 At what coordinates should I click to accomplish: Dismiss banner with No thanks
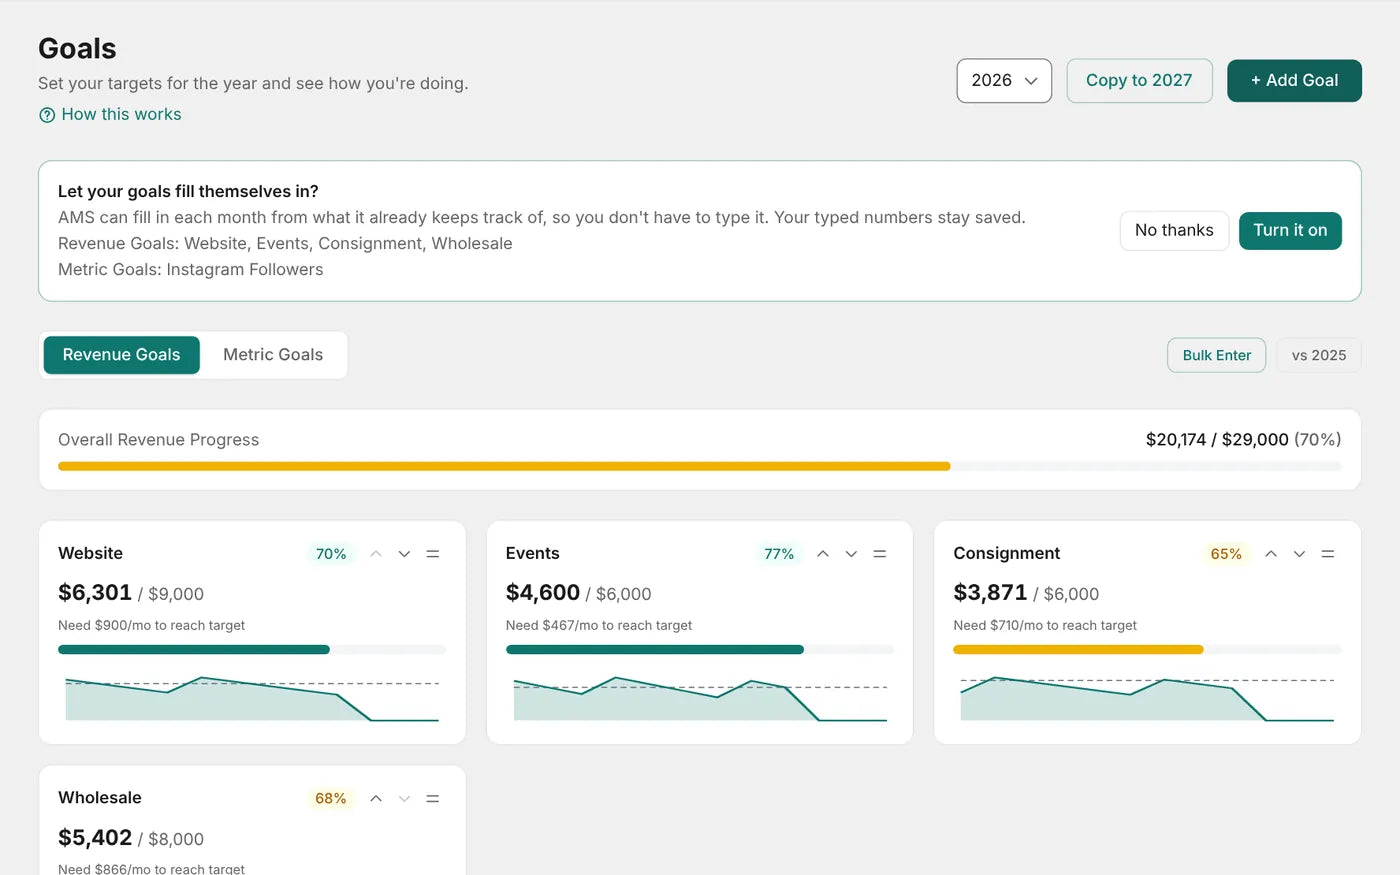tap(1174, 231)
